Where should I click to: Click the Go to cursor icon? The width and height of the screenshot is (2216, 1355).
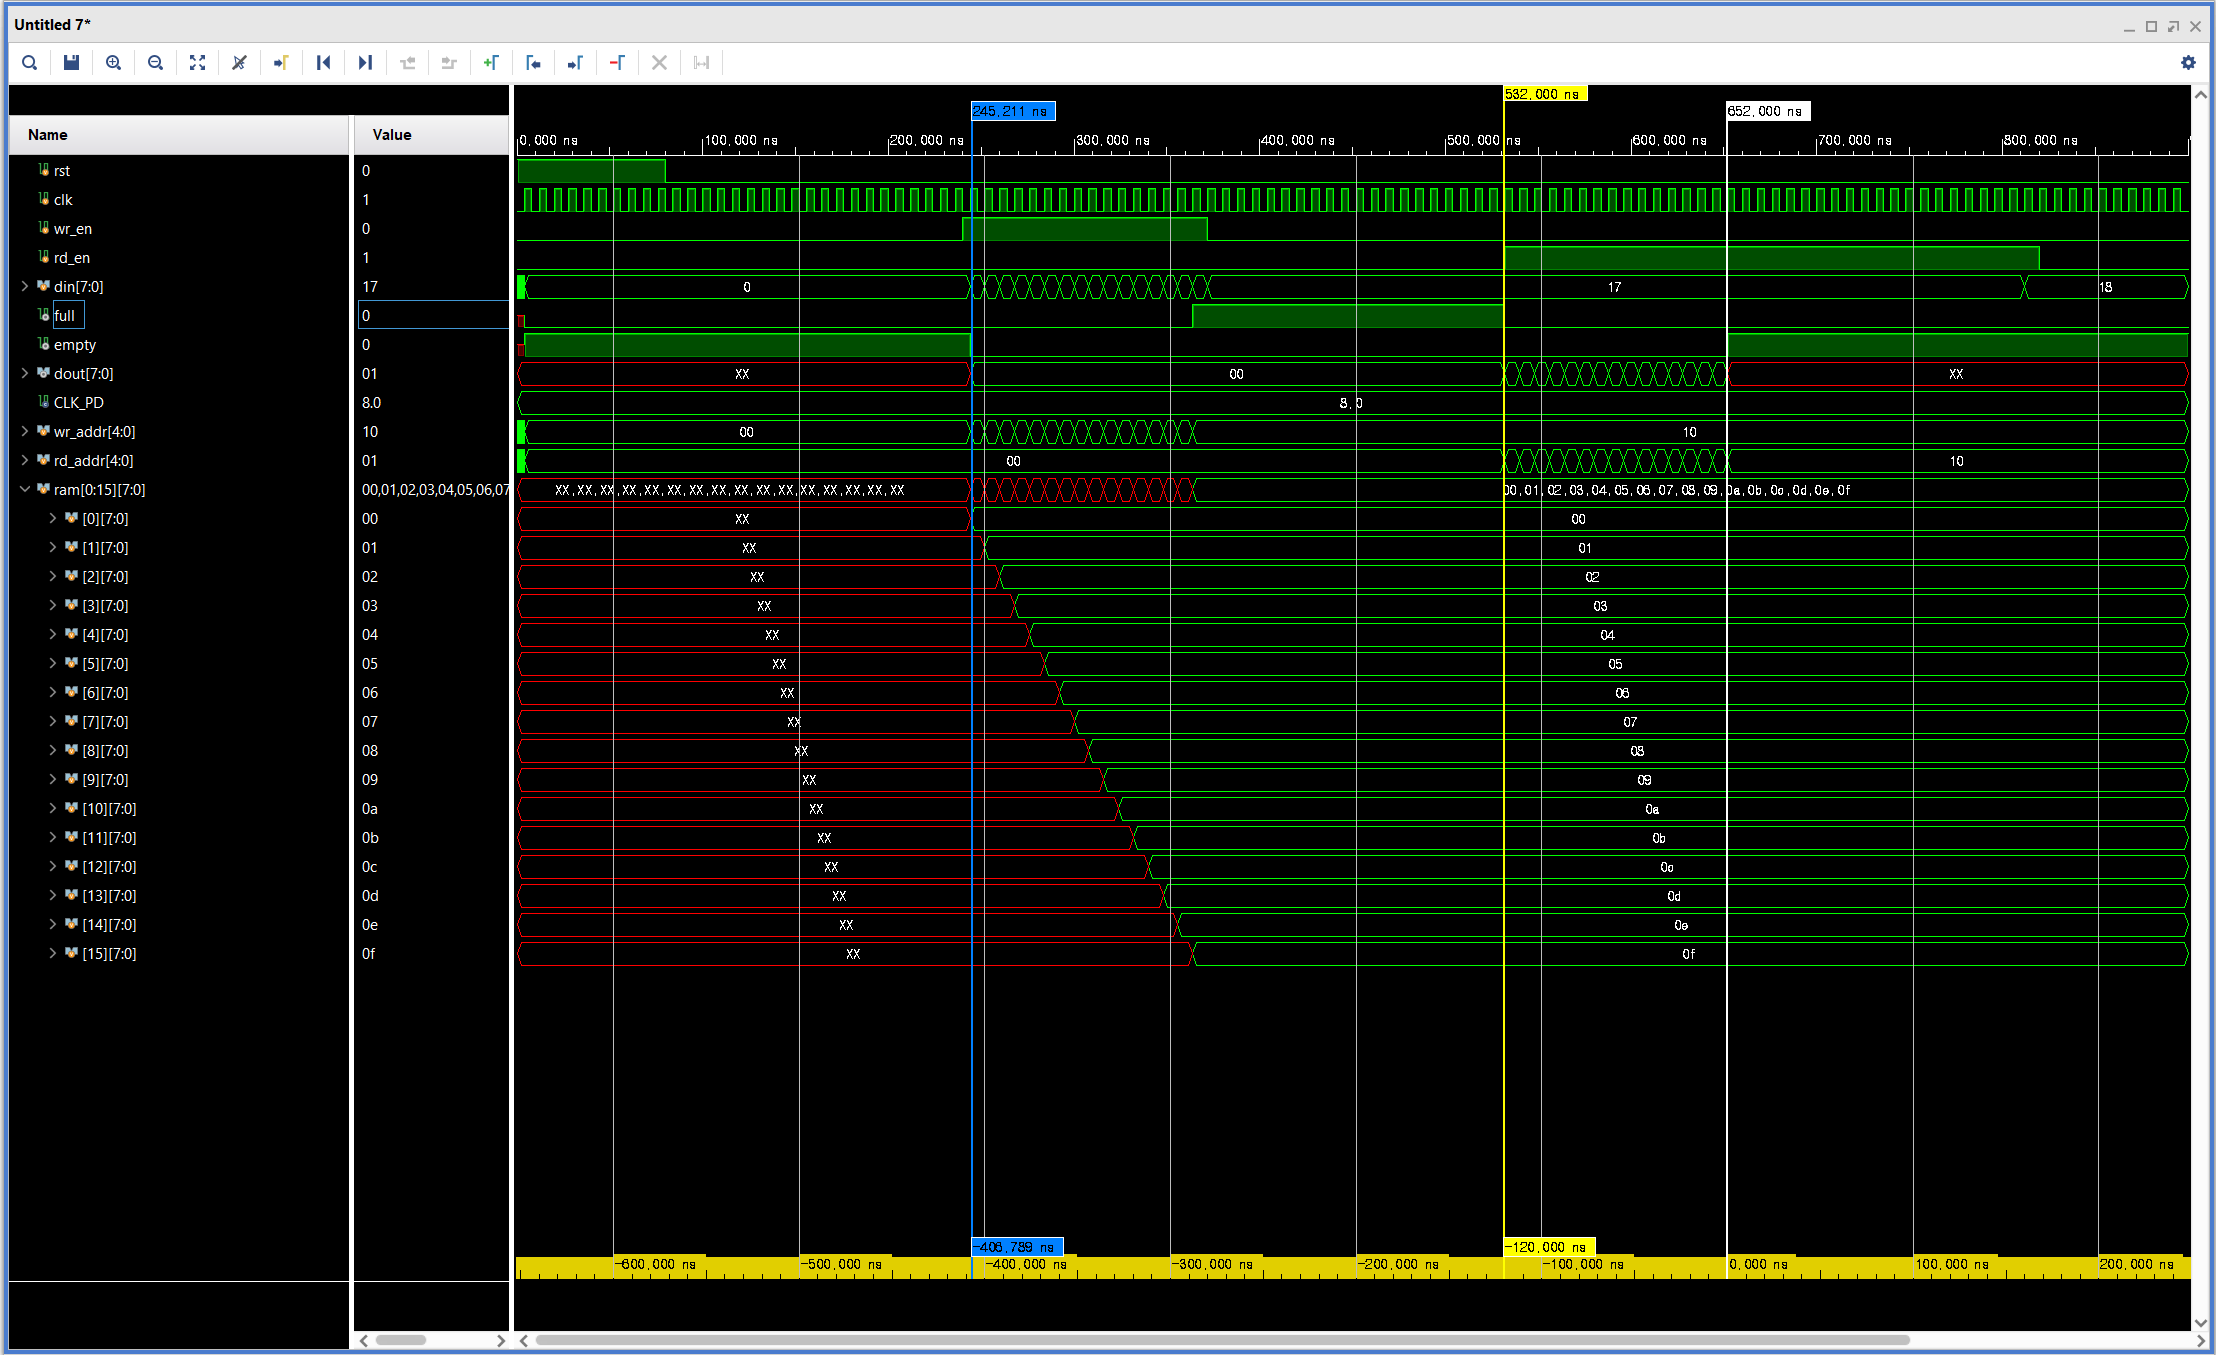tap(281, 63)
